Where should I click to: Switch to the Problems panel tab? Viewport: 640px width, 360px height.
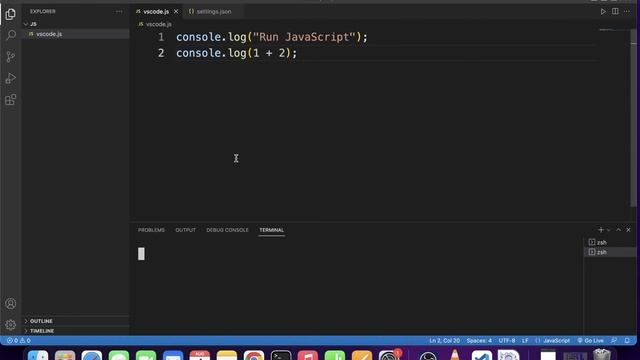click(x=151, y=230)
